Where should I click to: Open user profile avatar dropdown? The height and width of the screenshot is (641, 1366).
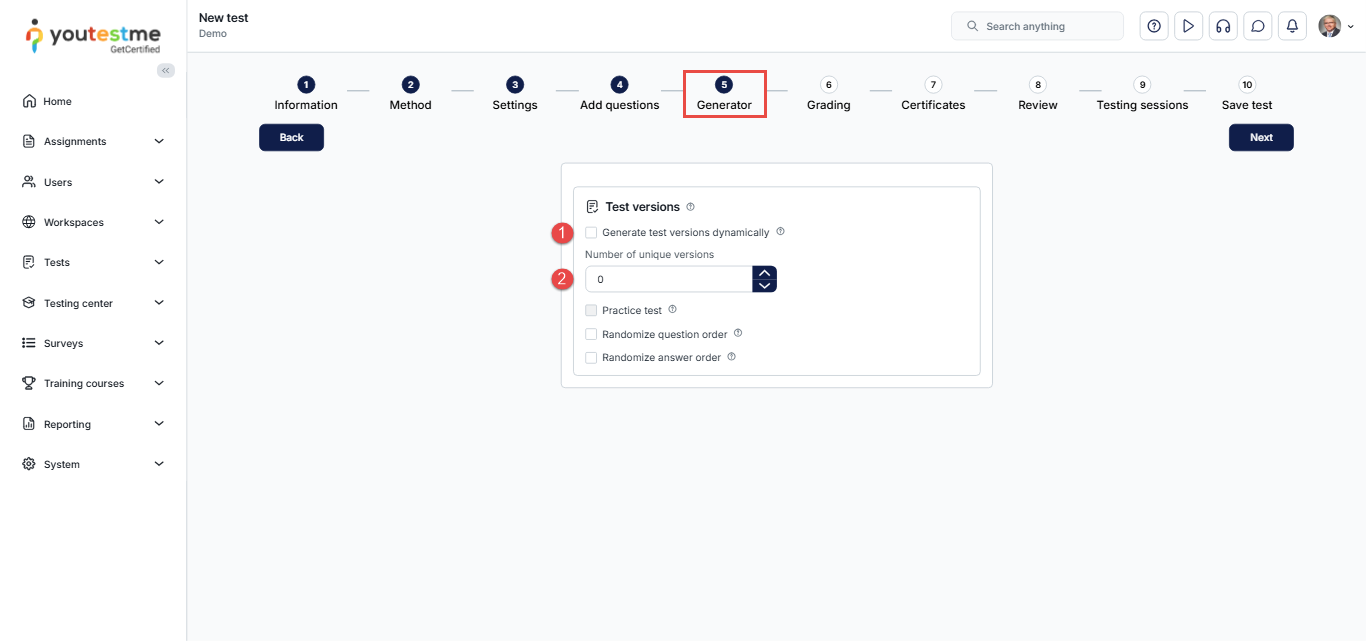coord(1335,26)
